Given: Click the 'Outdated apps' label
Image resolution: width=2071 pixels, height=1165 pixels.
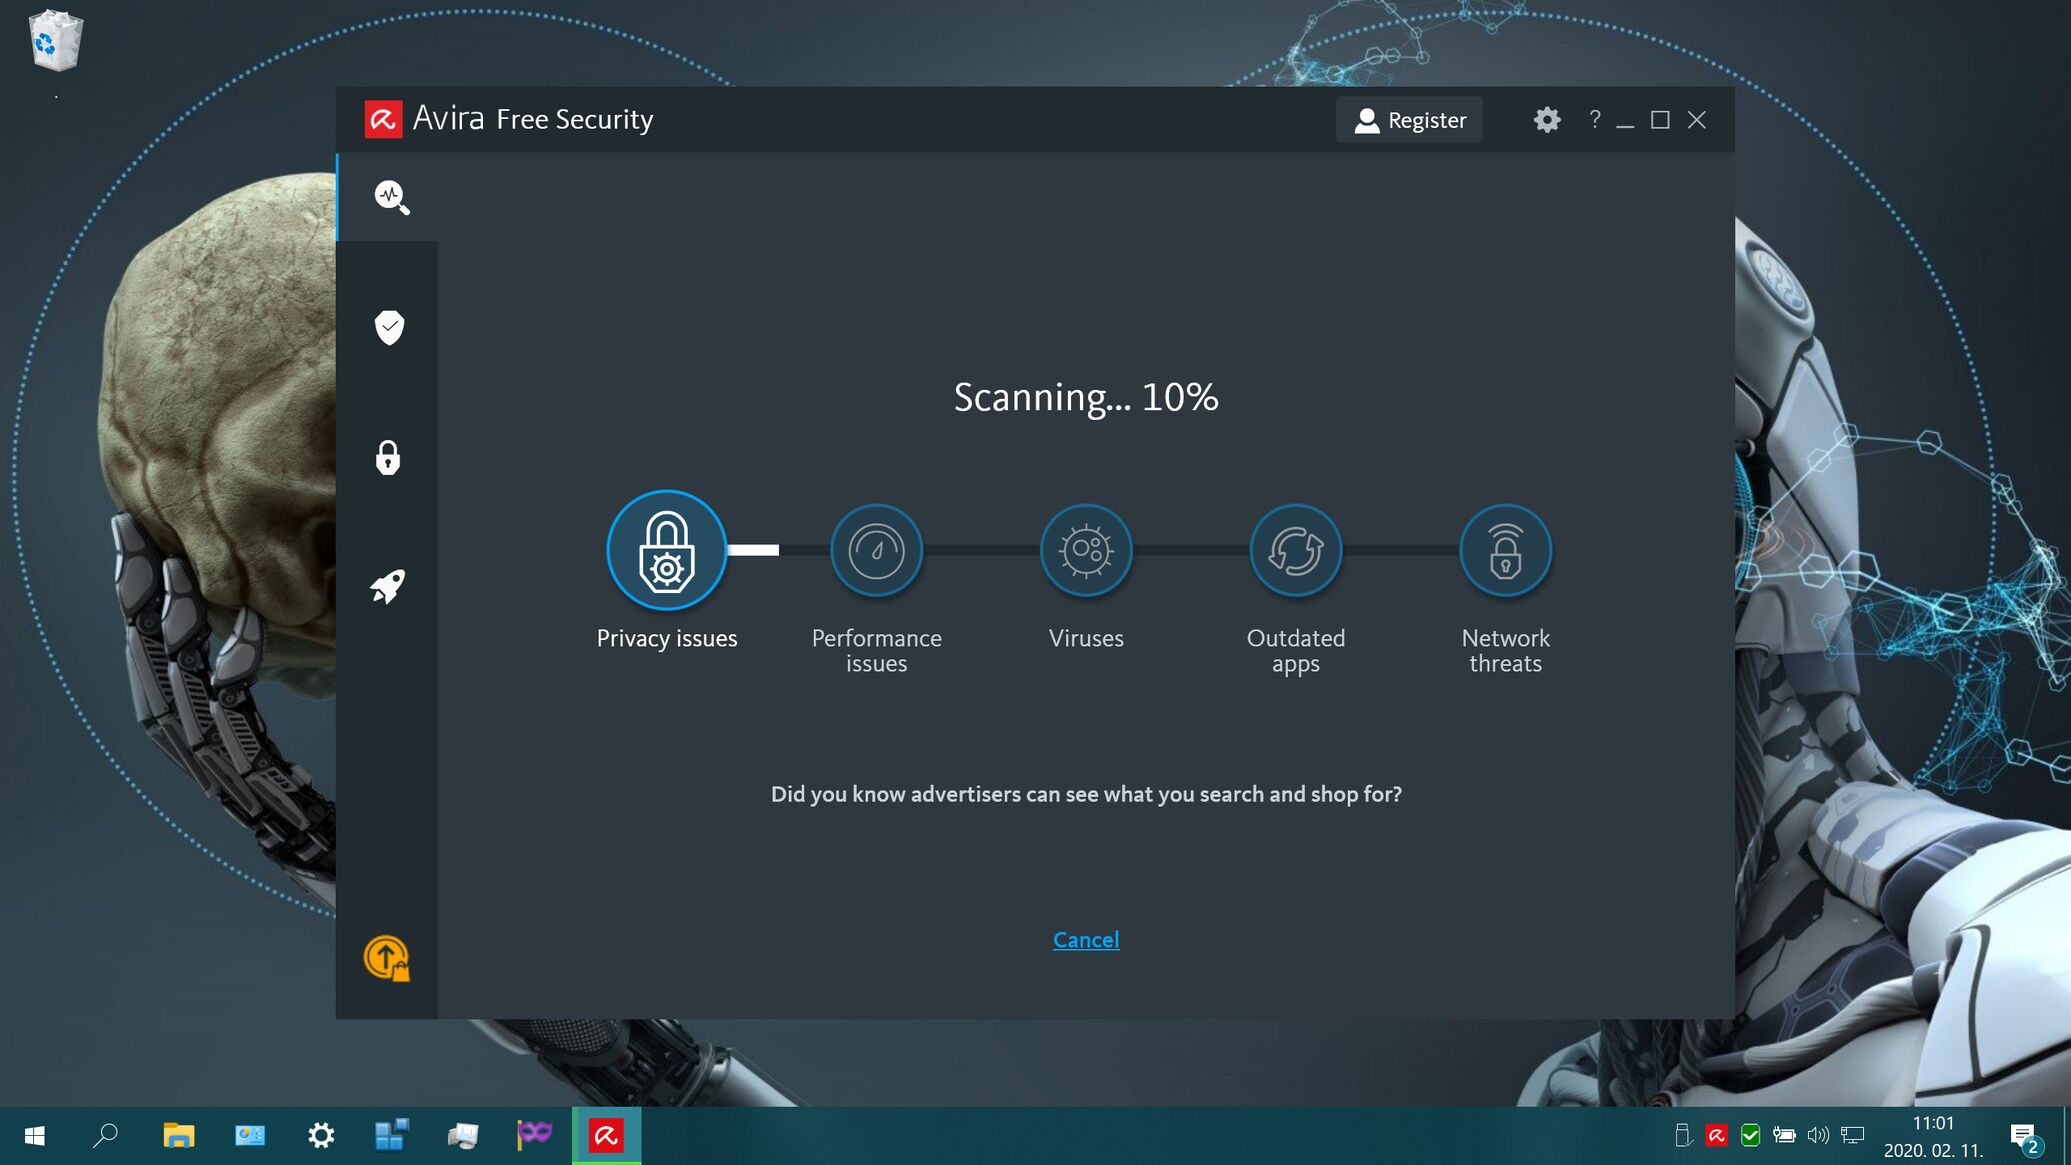Looking at the screenshot, I should [1296, 650].
